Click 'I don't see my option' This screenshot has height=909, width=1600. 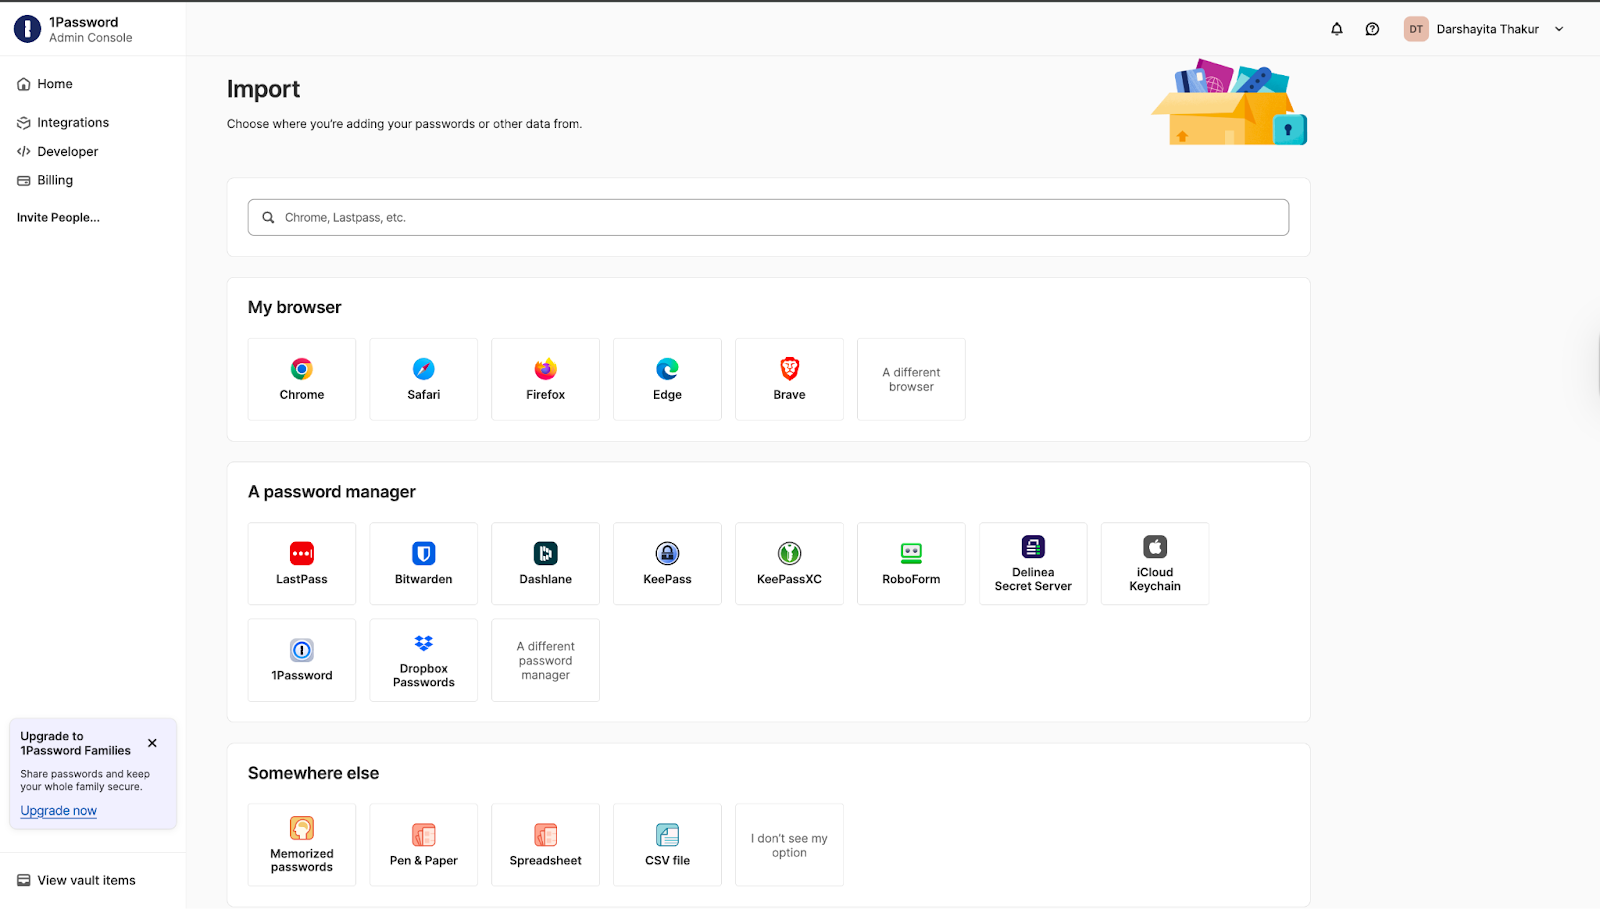(x=789, y=845)
